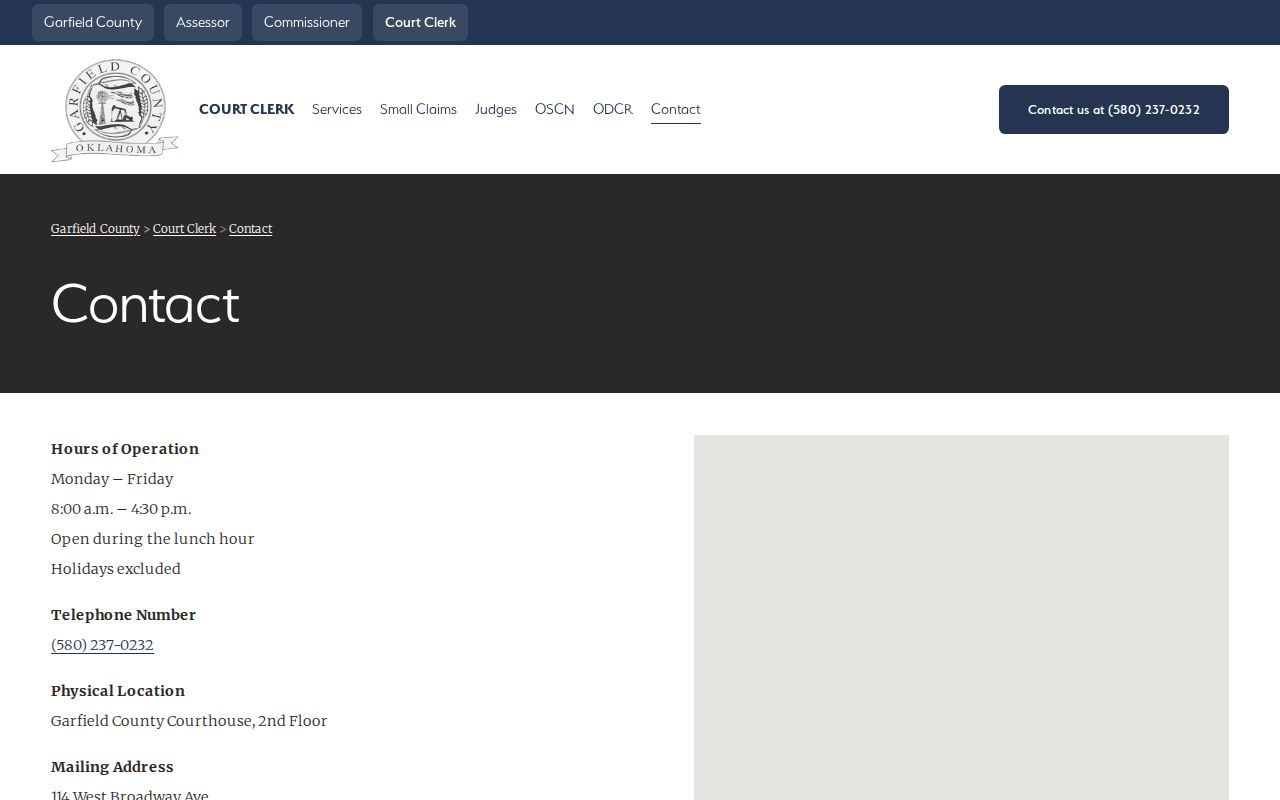
Task: Click the Physical Location heading
Action: click(118, 691)
